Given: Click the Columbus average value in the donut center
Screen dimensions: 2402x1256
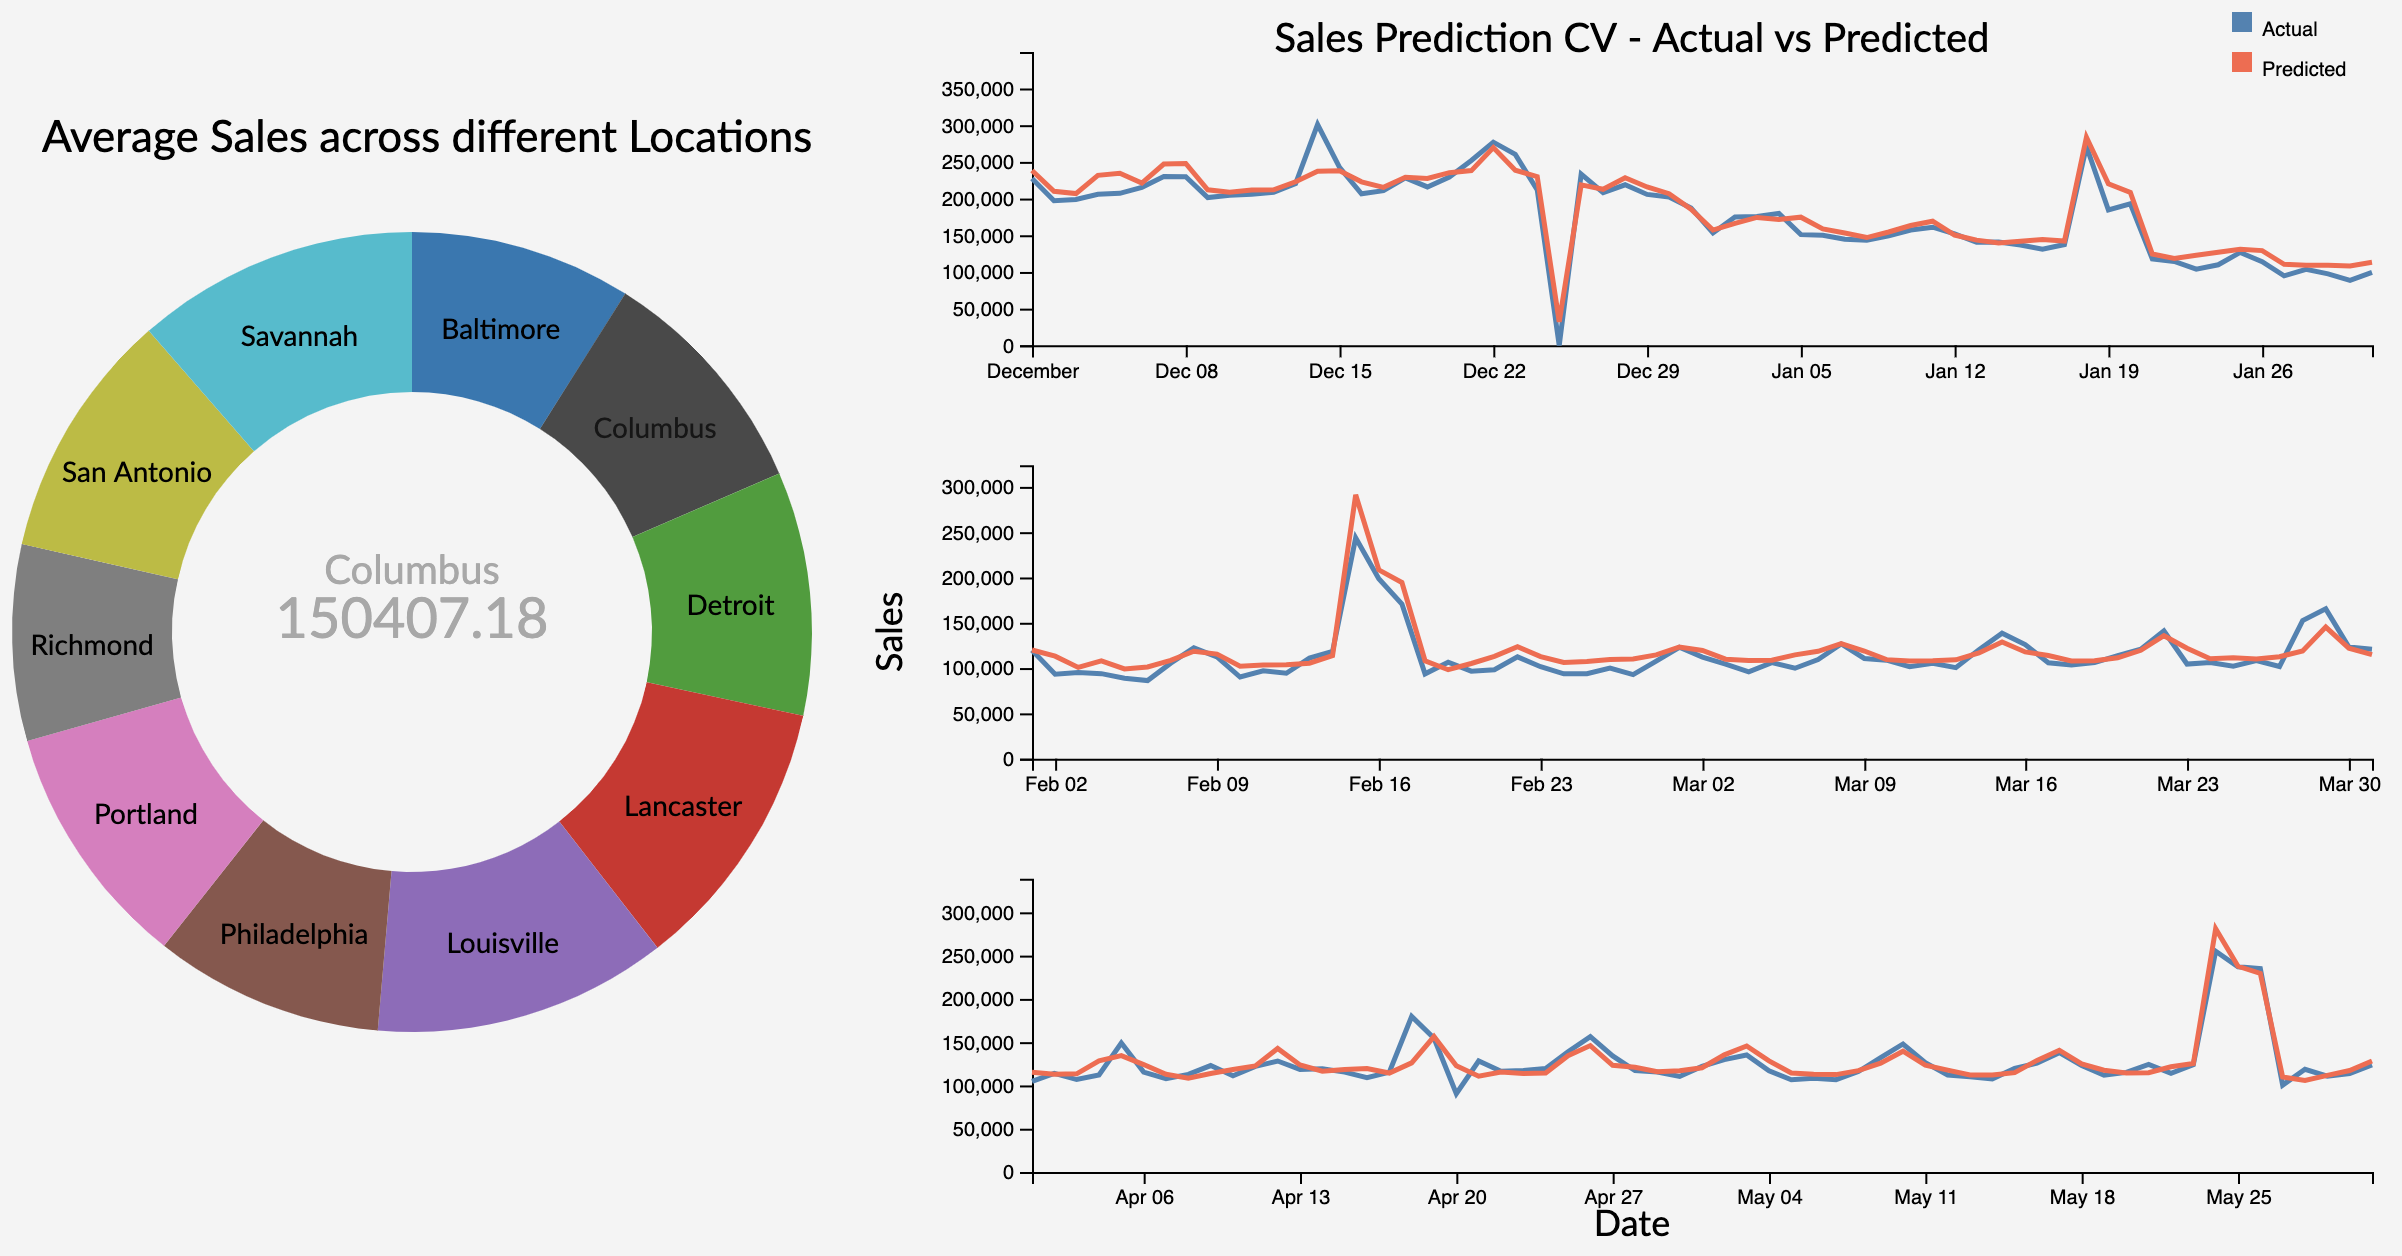Looking at the screenshot, I should (413, 617).
